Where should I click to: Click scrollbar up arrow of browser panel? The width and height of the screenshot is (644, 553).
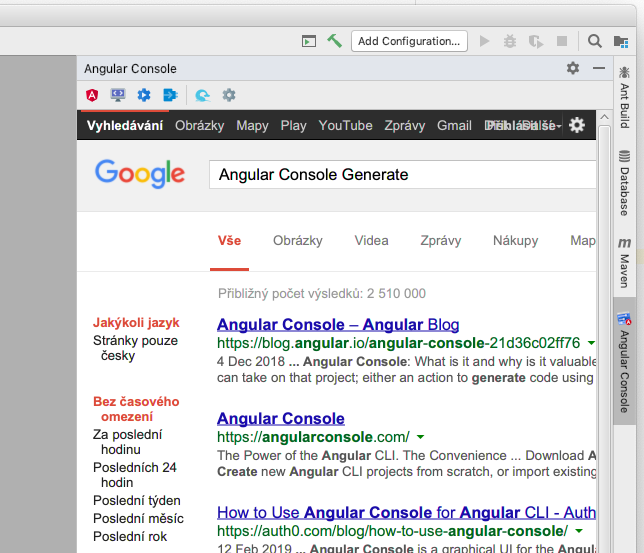pyautogui.click(x=604, y=117)
